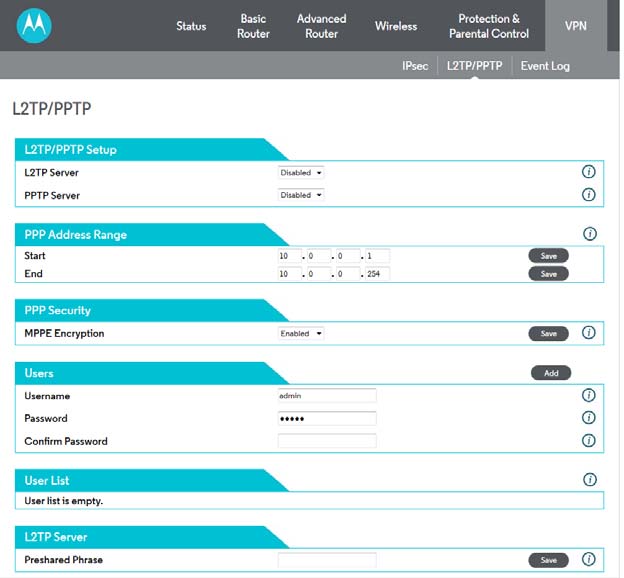Click the 'Preshared Phrase' label
Image resolution: width=624 pixels, height=578 pixels.
tap(63, 560)
